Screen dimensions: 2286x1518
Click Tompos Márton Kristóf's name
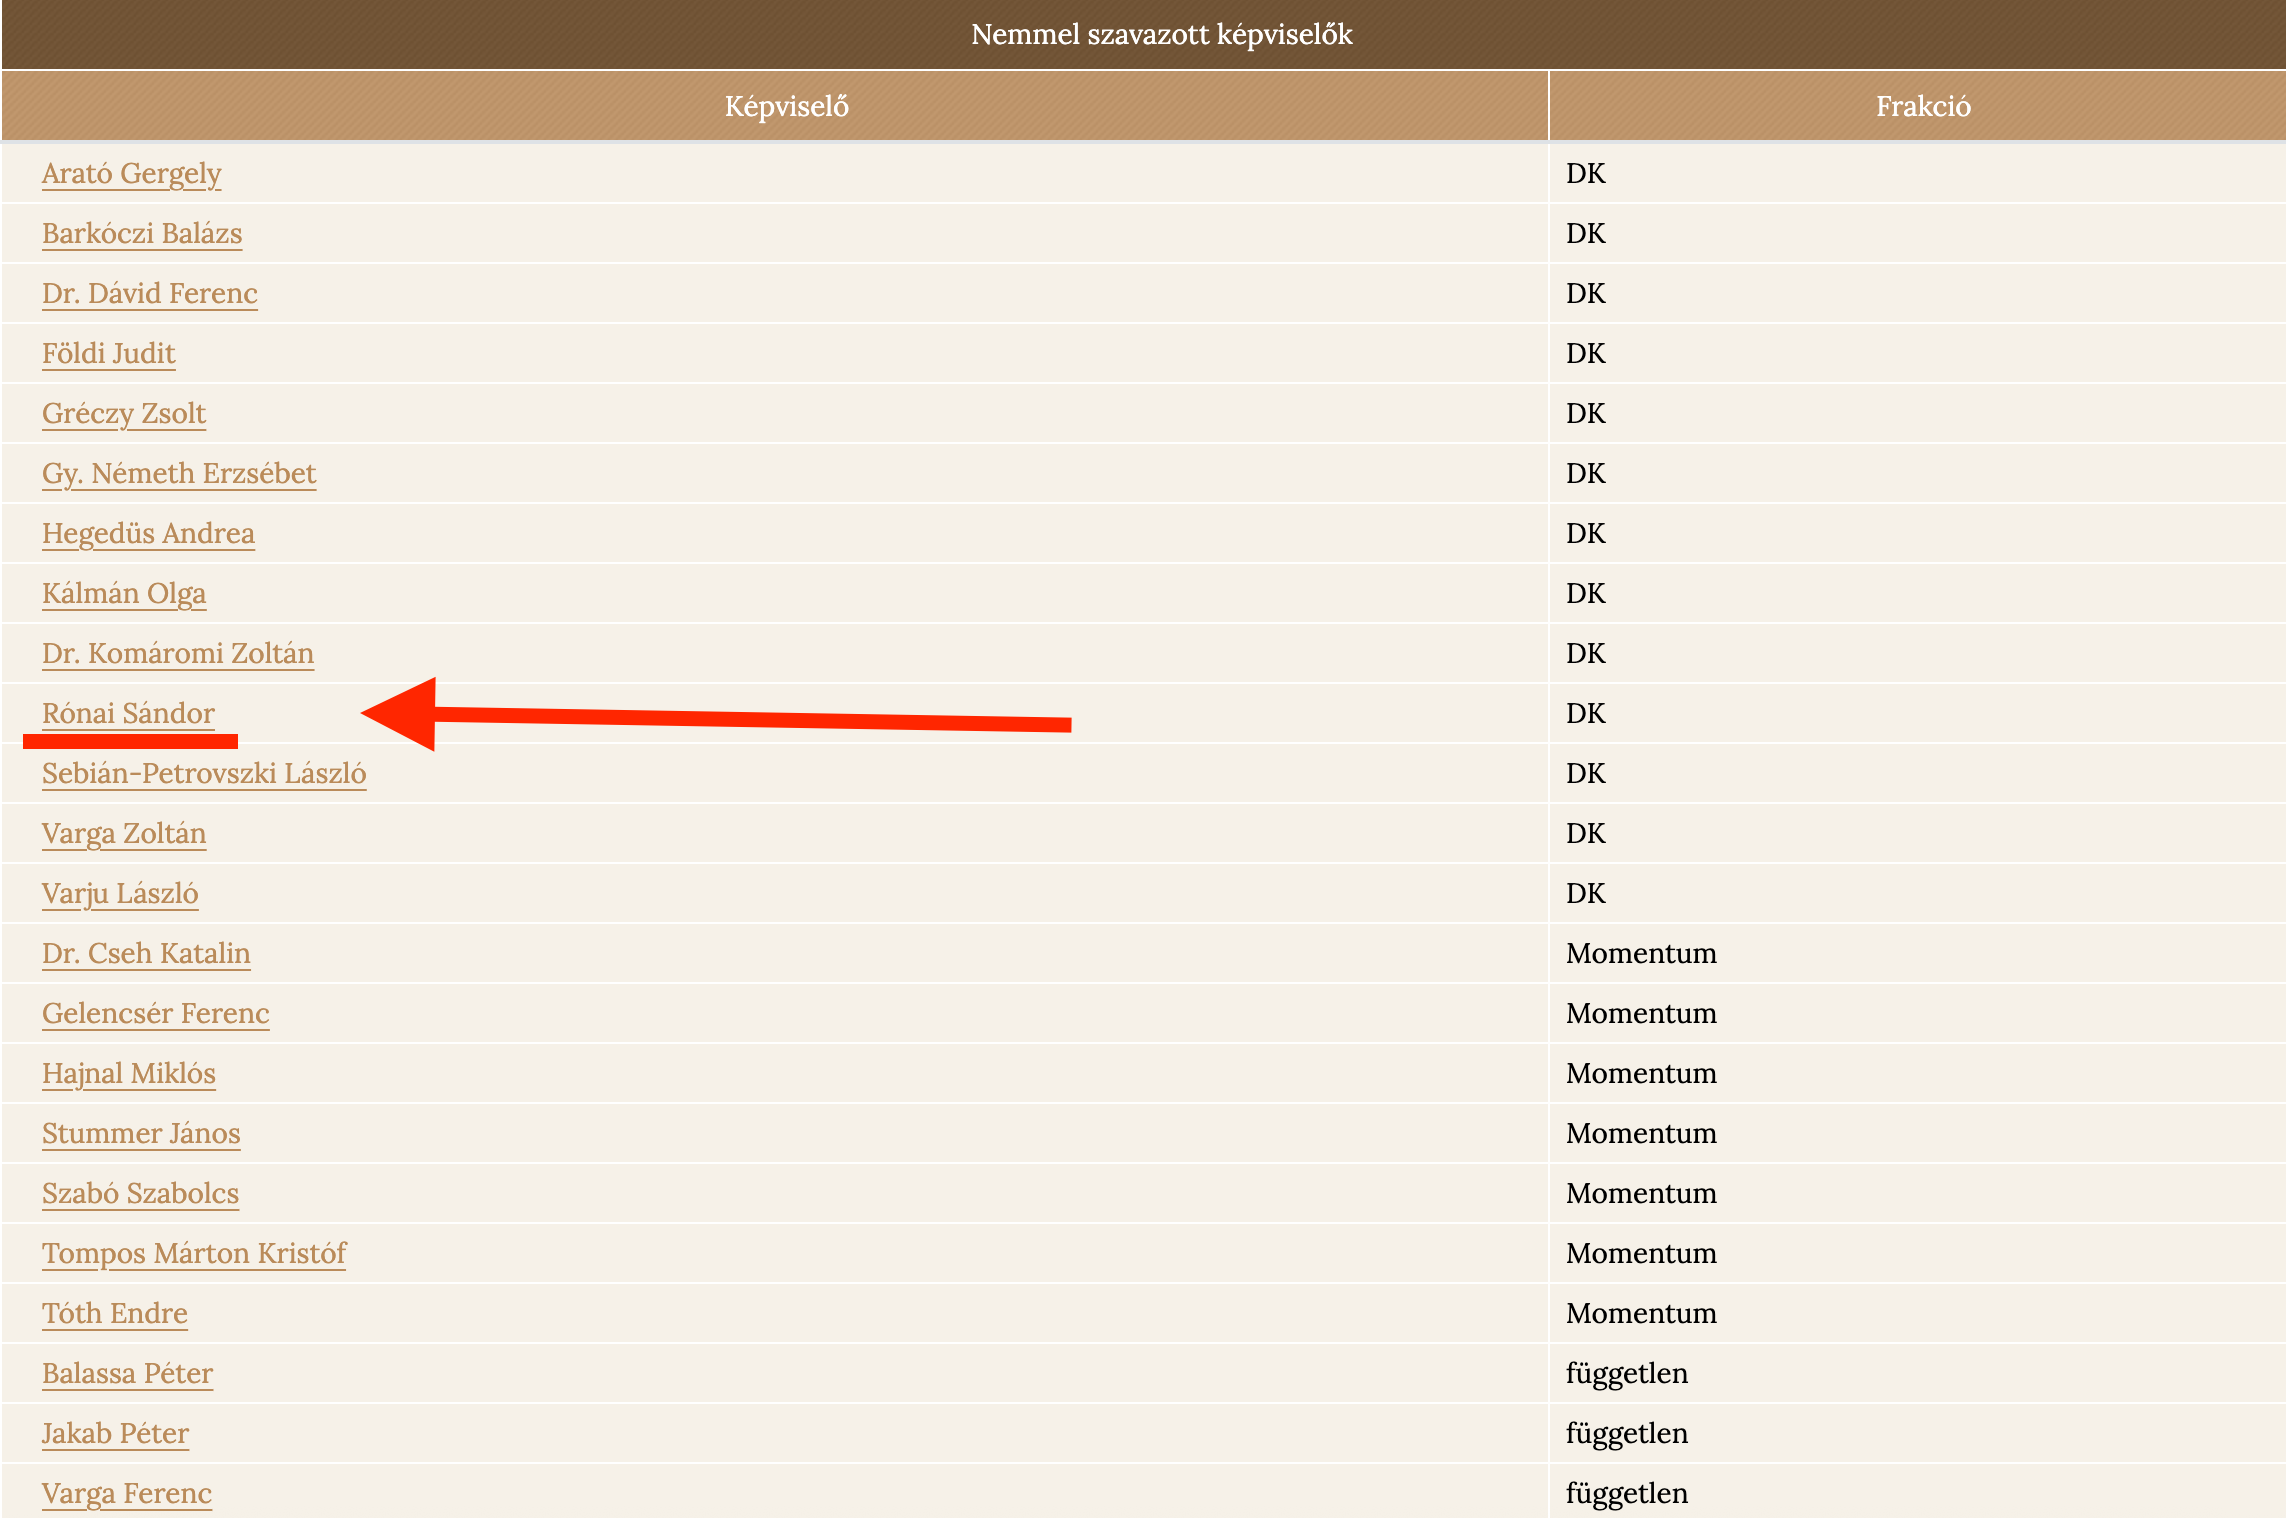click(193, 1254)
